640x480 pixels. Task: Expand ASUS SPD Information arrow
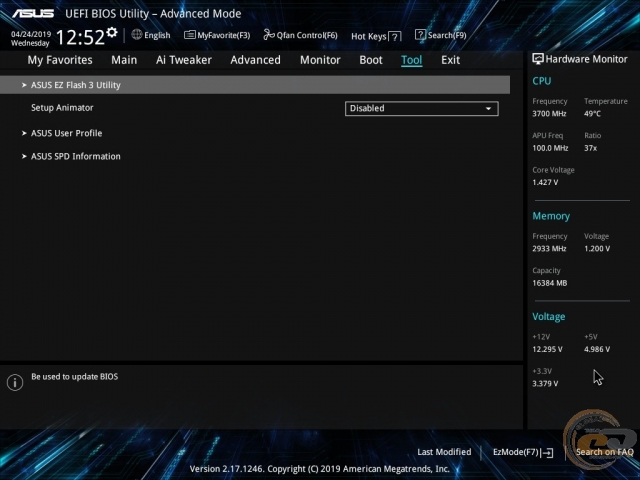pyautogui.click(x=24, y=156)
